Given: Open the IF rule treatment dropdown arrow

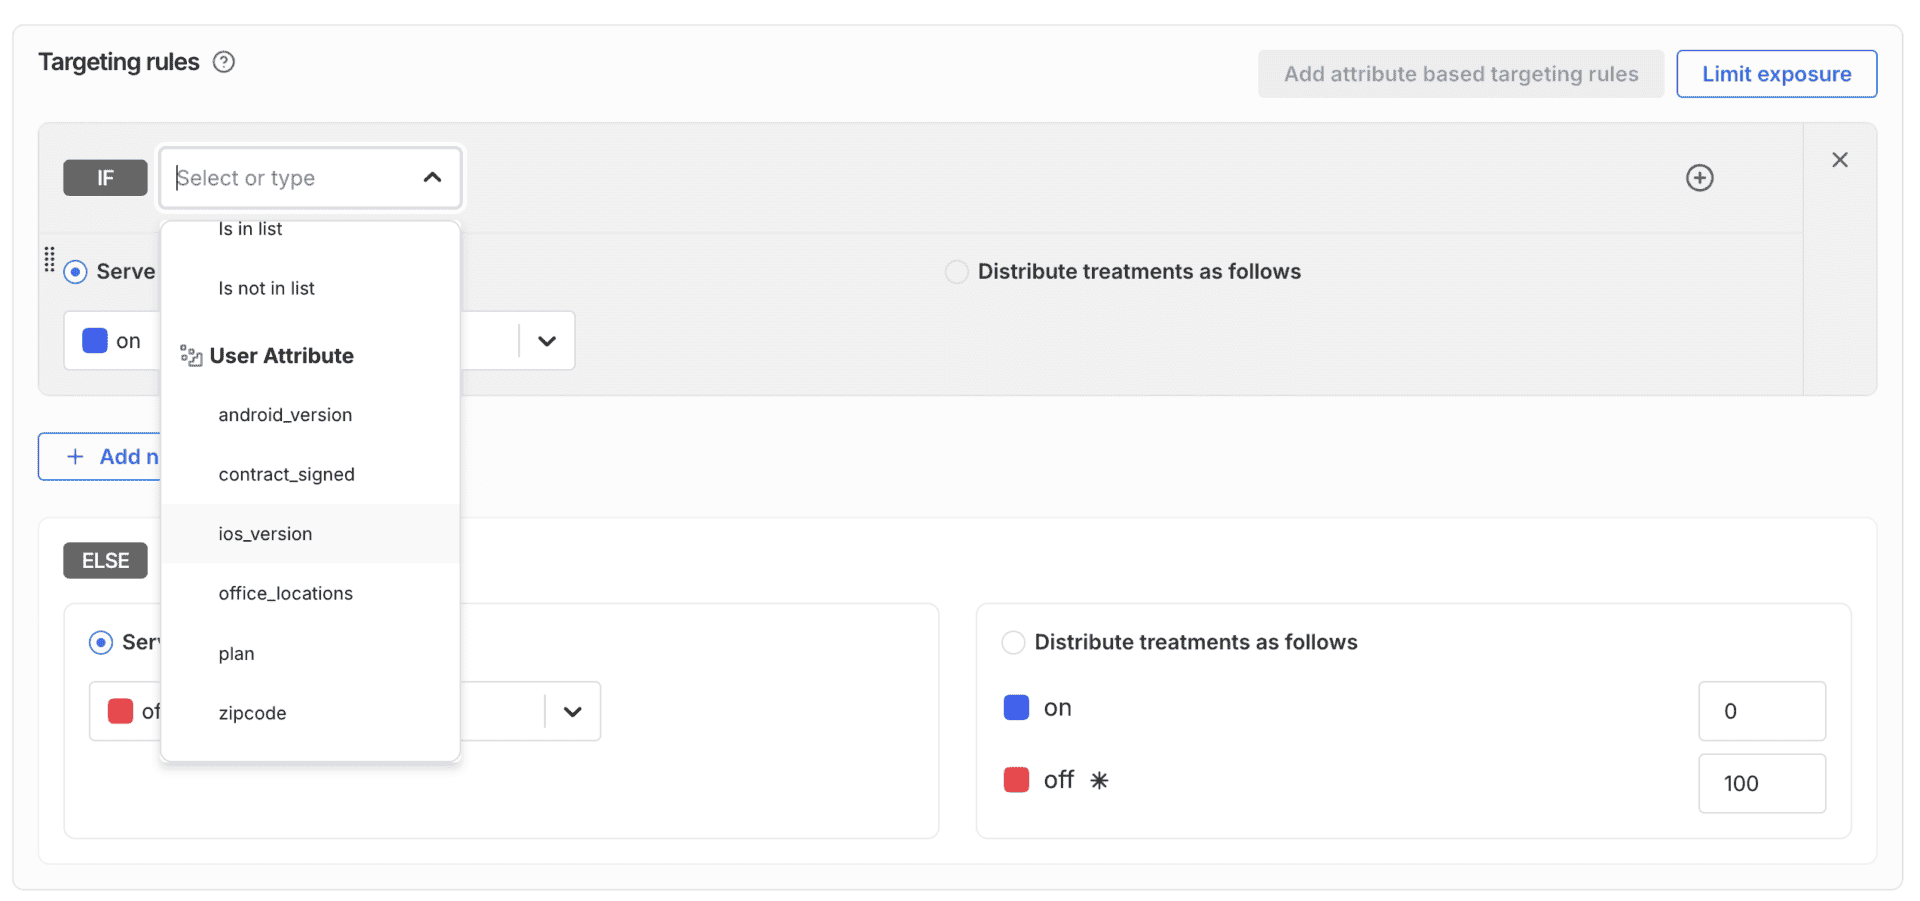Looking at the screenshot, I should pyautogui.click(x=547, y=341).
